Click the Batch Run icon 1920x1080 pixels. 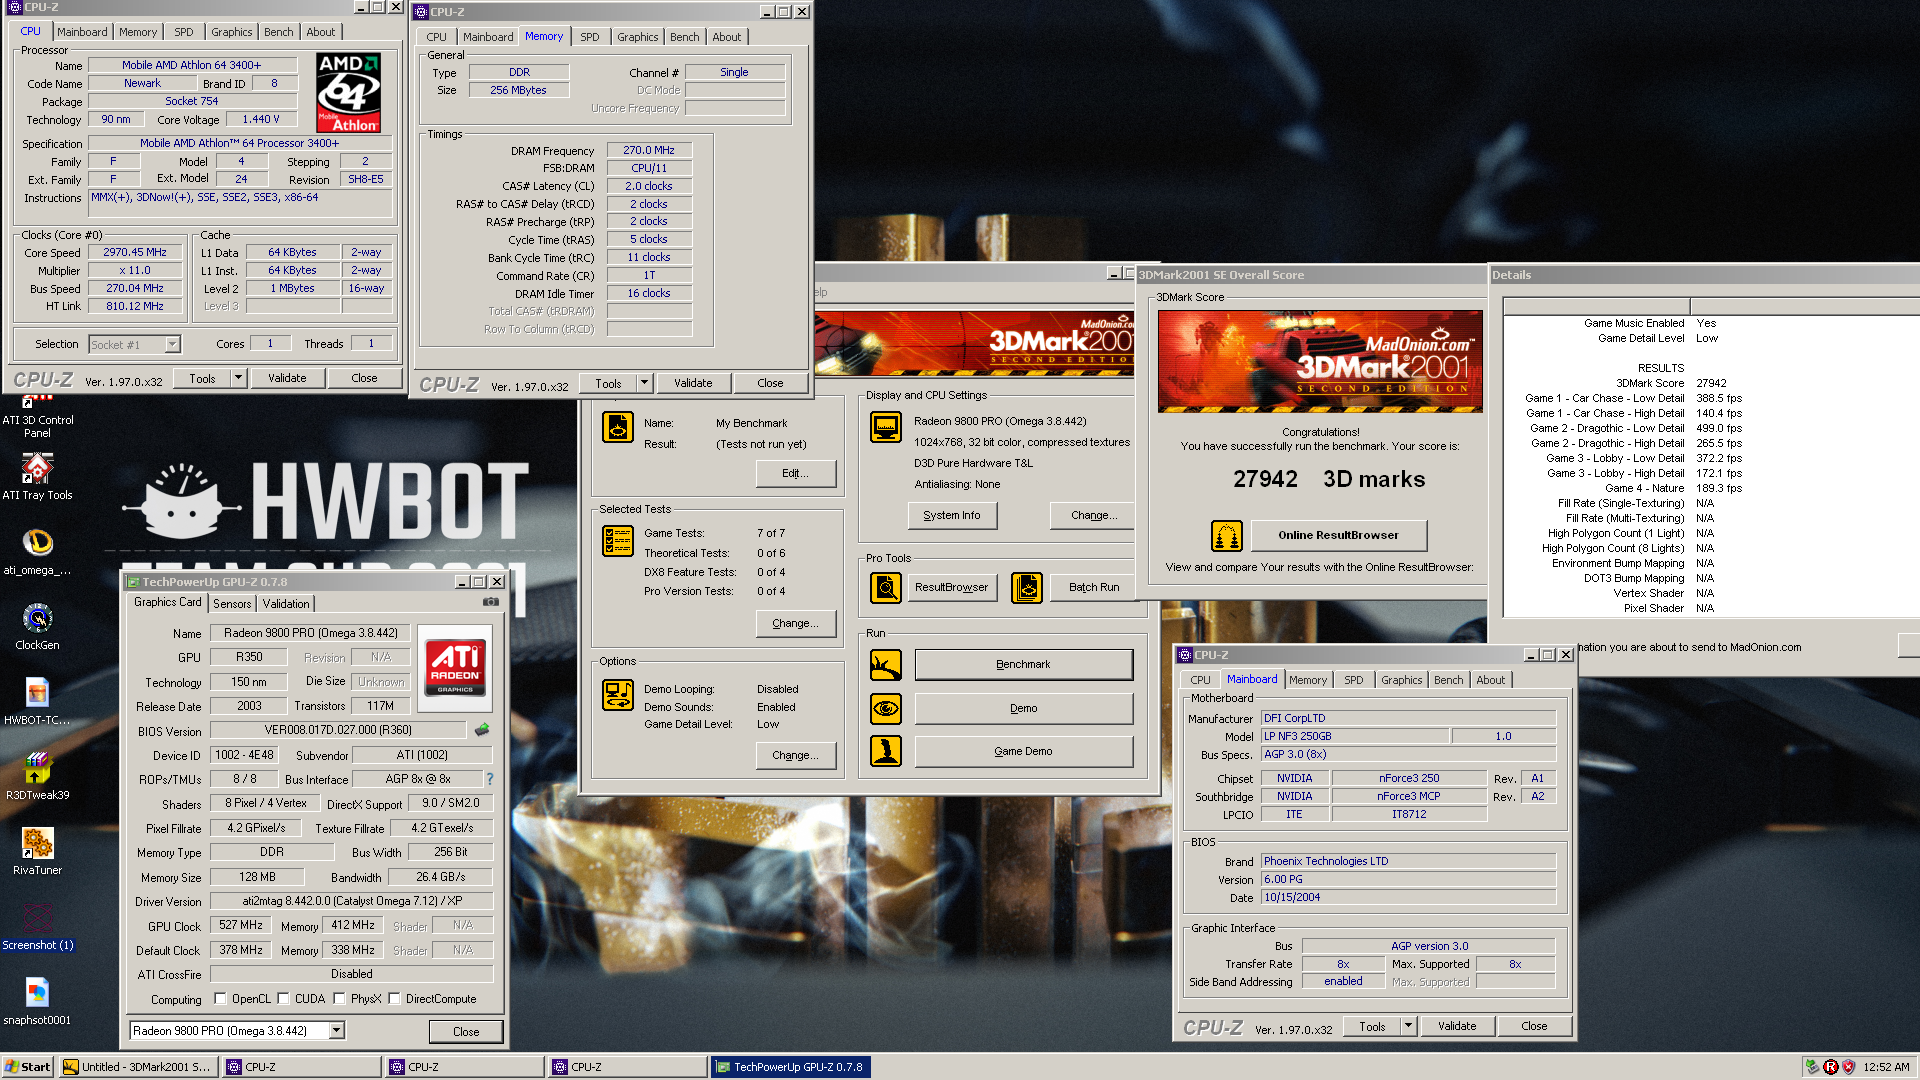[x=1026, y=588]
